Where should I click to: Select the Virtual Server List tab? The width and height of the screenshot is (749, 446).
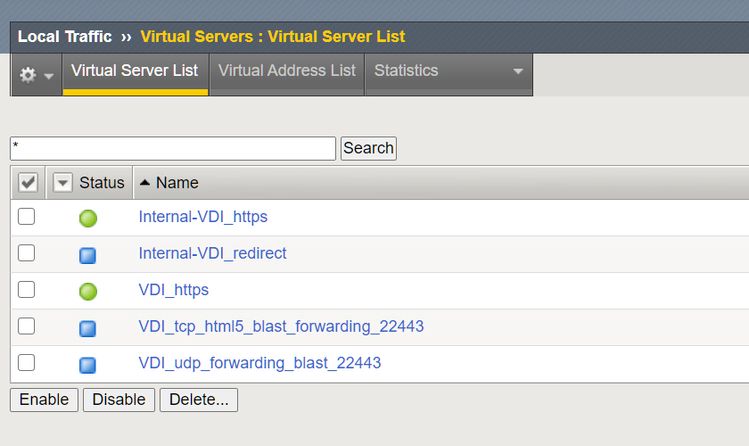point(135,71)
